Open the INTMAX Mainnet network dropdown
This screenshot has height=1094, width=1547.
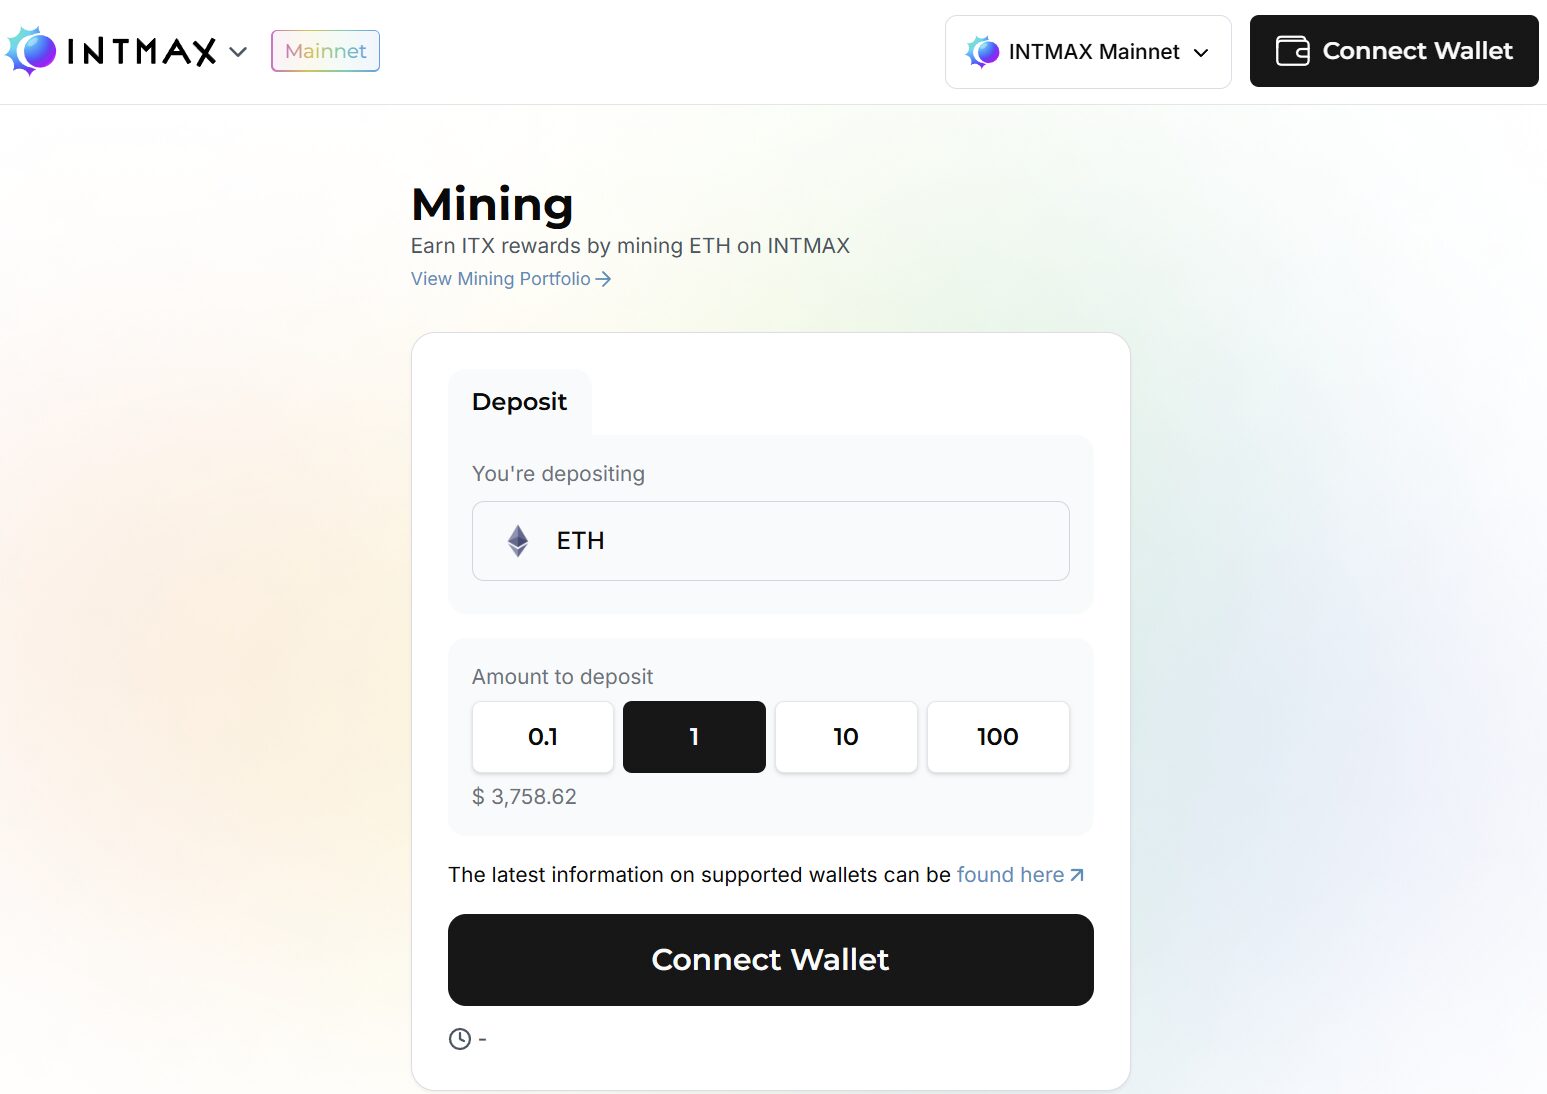click(1088, 51)
